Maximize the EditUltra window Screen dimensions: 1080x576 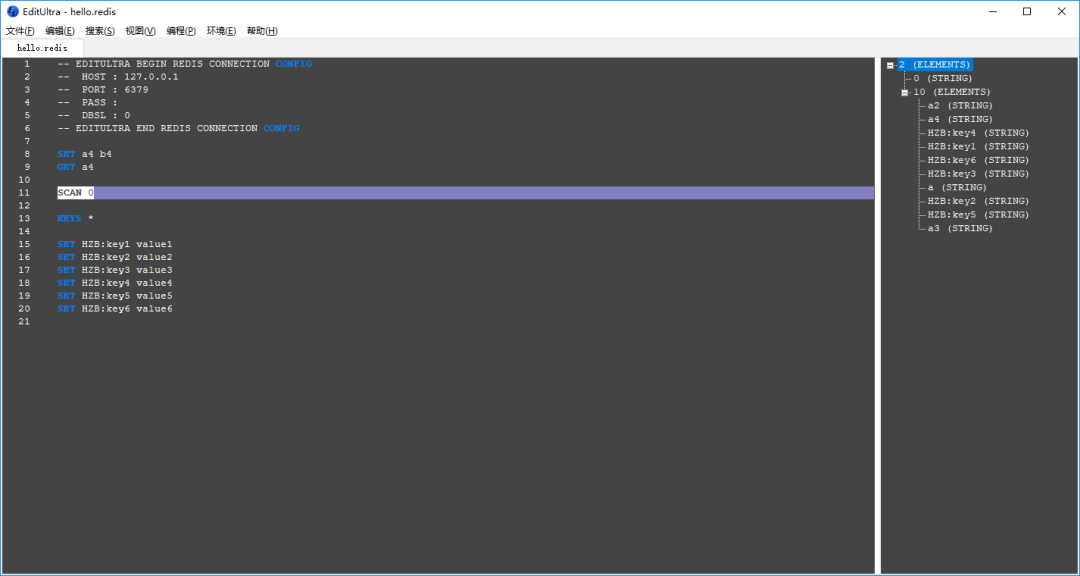point(1027,12)
